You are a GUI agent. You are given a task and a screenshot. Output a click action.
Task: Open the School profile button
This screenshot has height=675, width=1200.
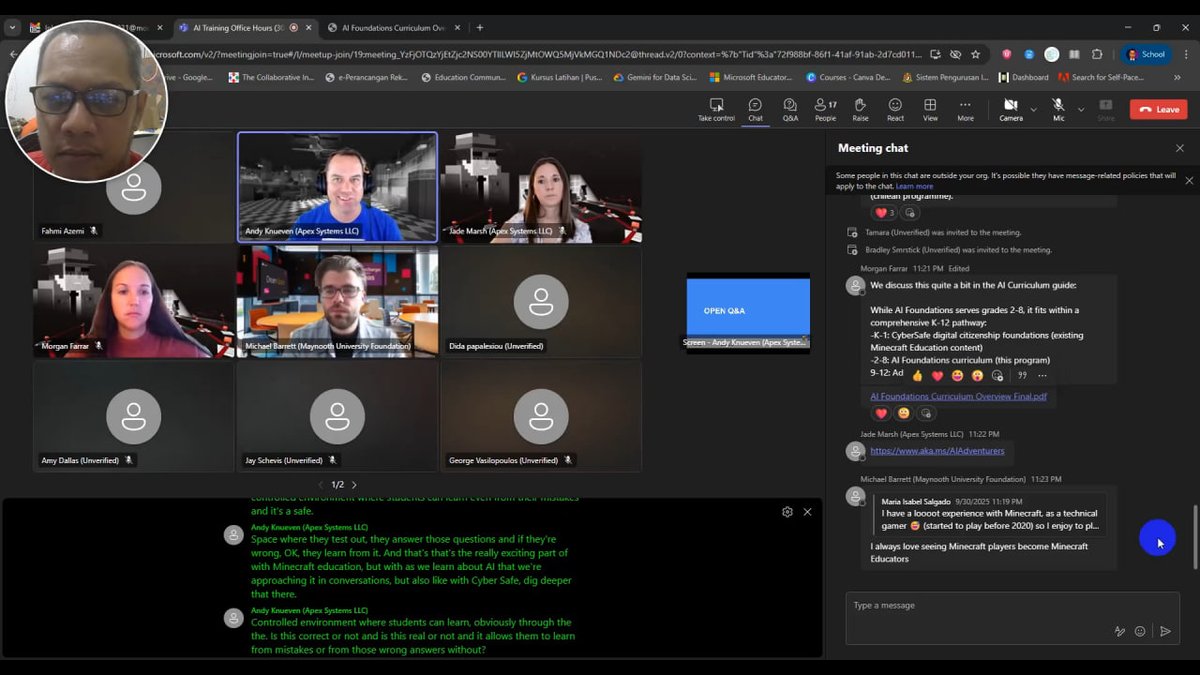[1146, 54]
